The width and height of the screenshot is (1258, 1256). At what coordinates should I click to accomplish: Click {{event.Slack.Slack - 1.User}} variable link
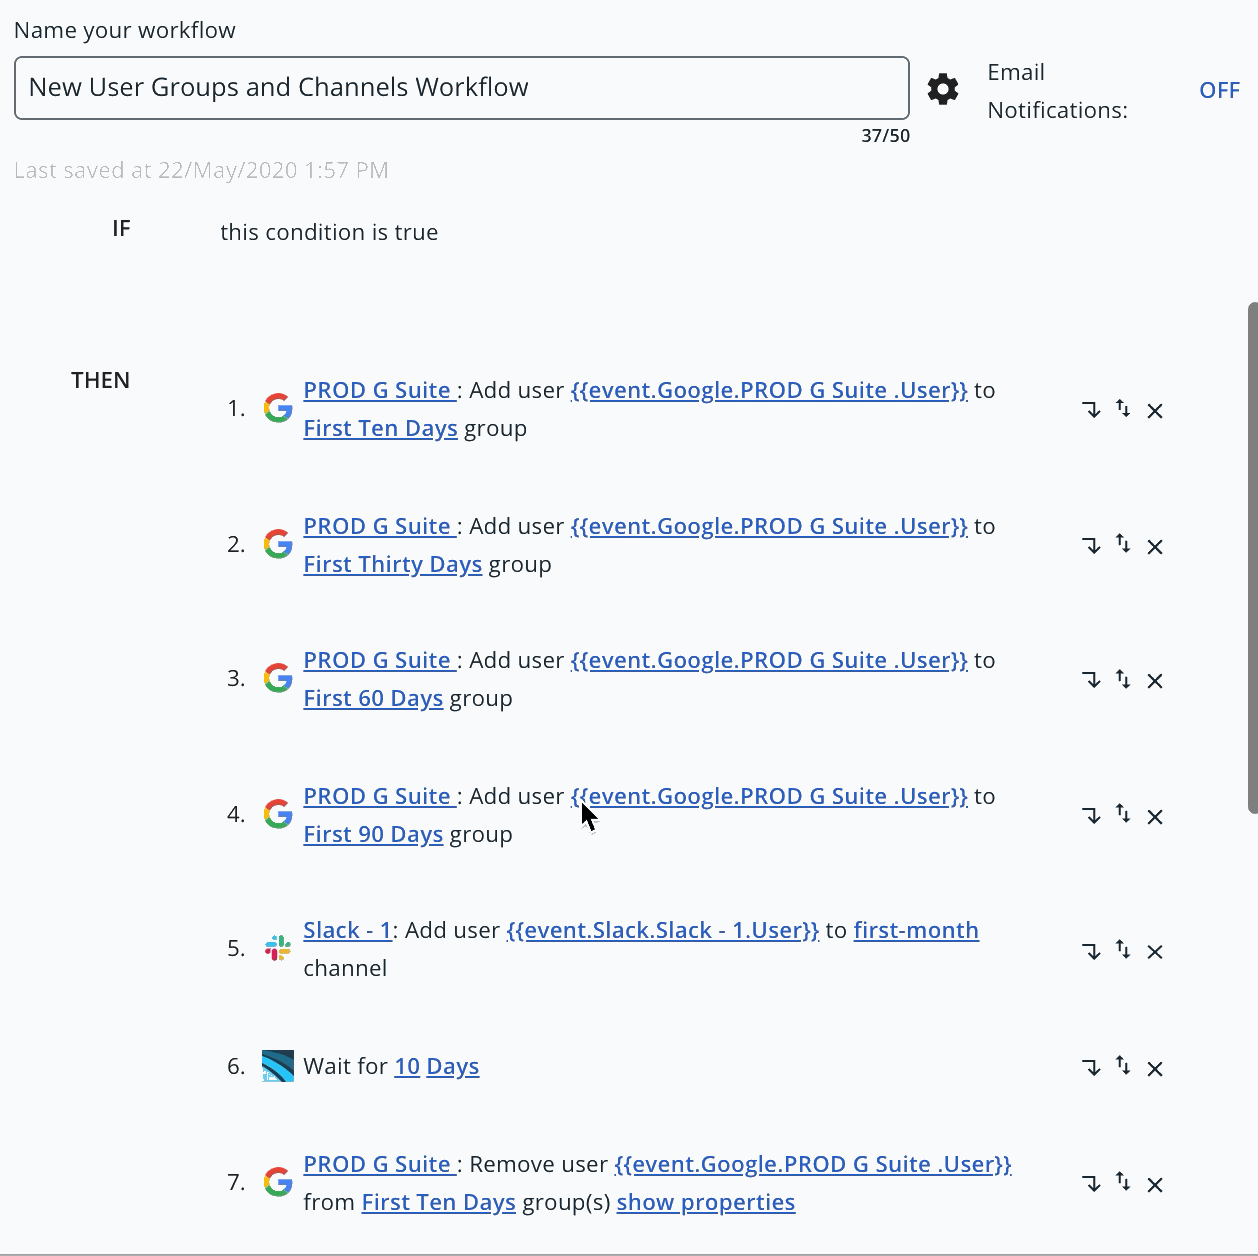663,930
